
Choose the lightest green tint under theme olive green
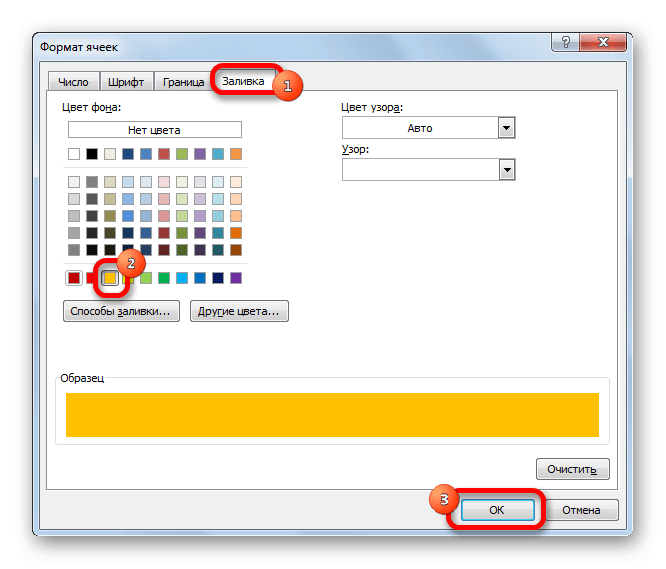pyautogui.click(x=182, y=182)
